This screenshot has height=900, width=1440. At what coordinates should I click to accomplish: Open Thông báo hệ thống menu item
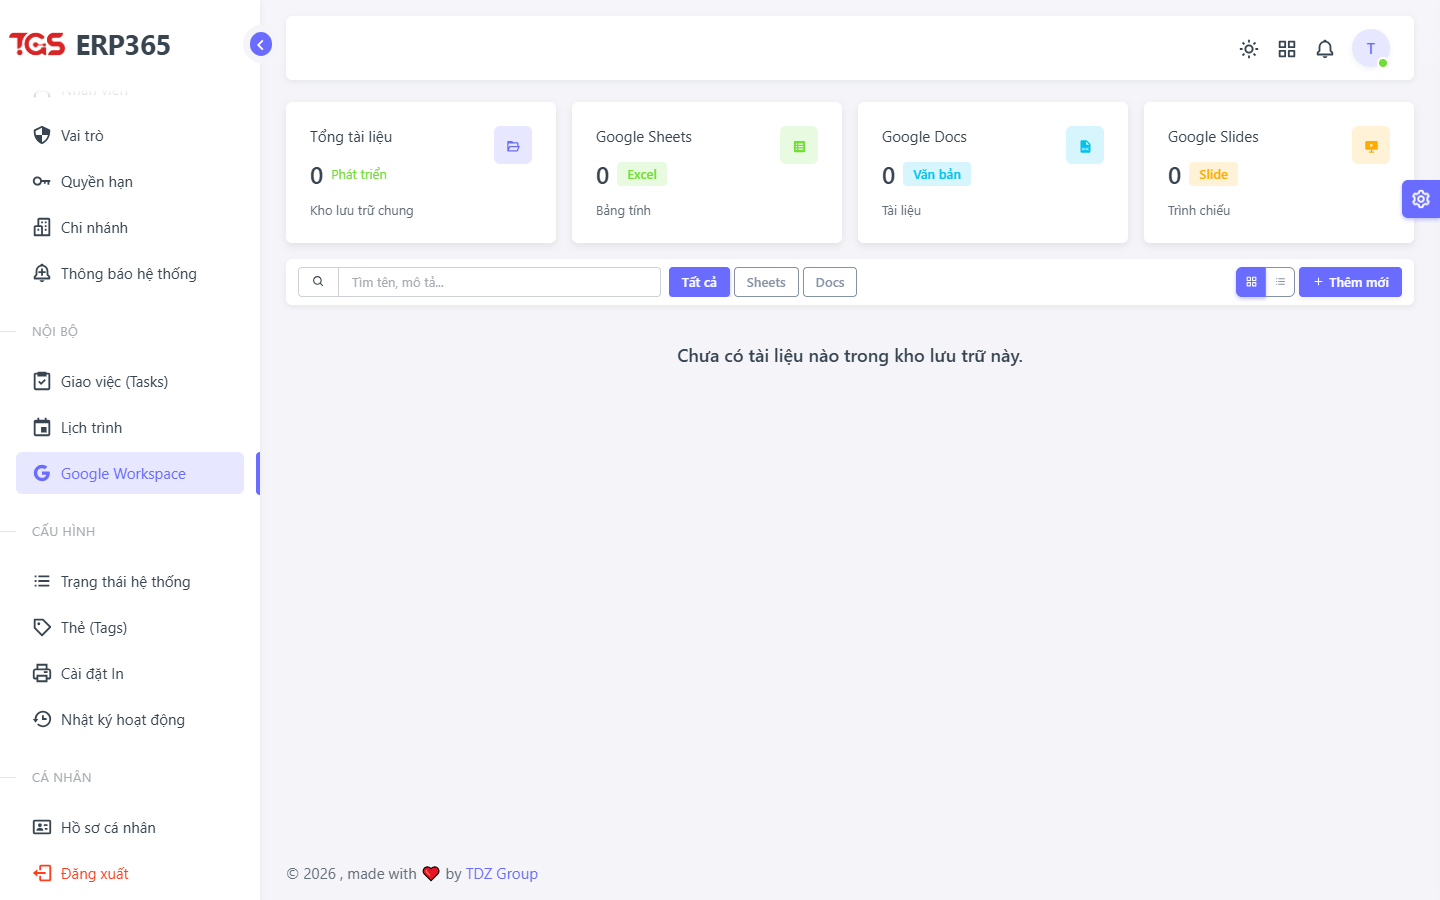[130, 273]
